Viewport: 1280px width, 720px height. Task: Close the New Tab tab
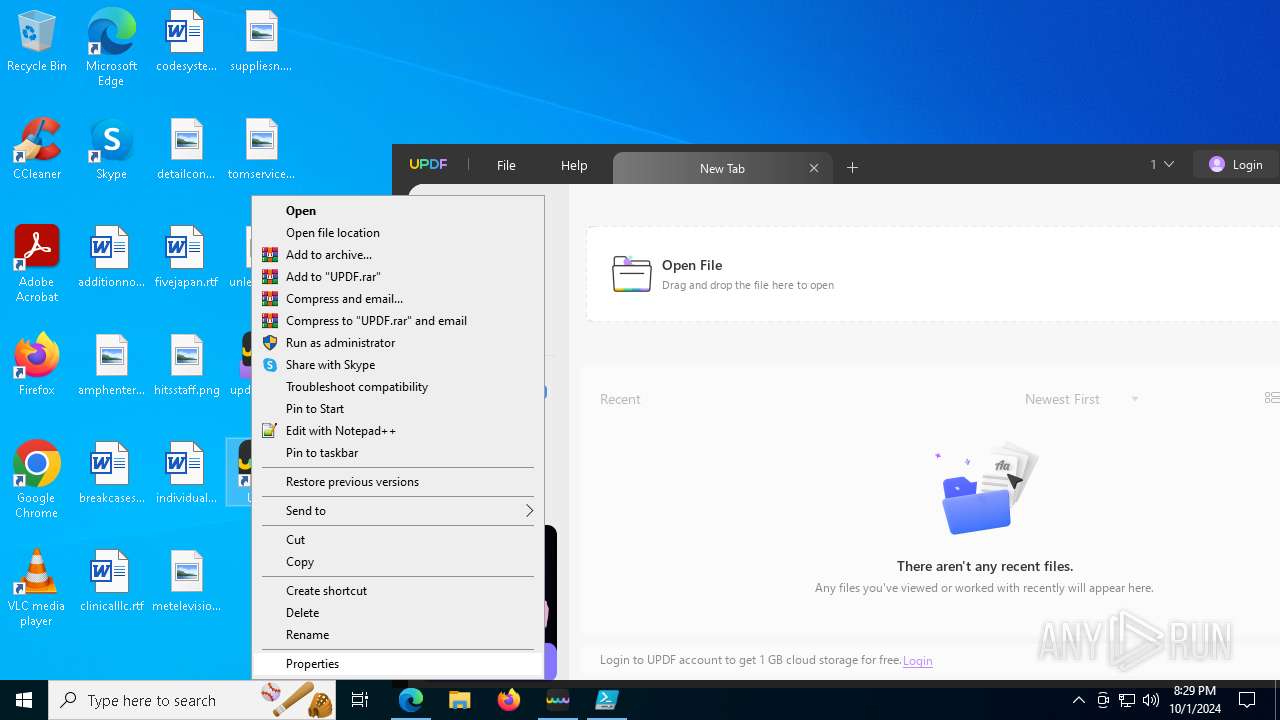click(x=814, y=168)
